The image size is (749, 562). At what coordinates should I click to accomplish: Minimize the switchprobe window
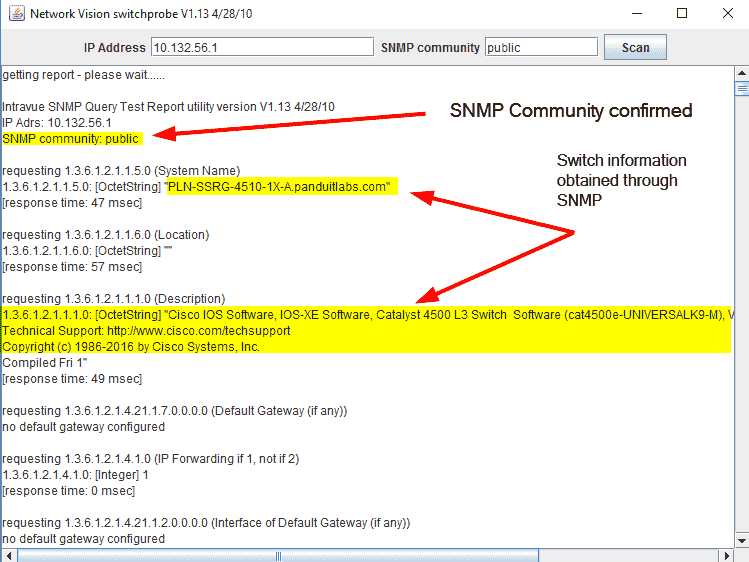tap(637, 13)
